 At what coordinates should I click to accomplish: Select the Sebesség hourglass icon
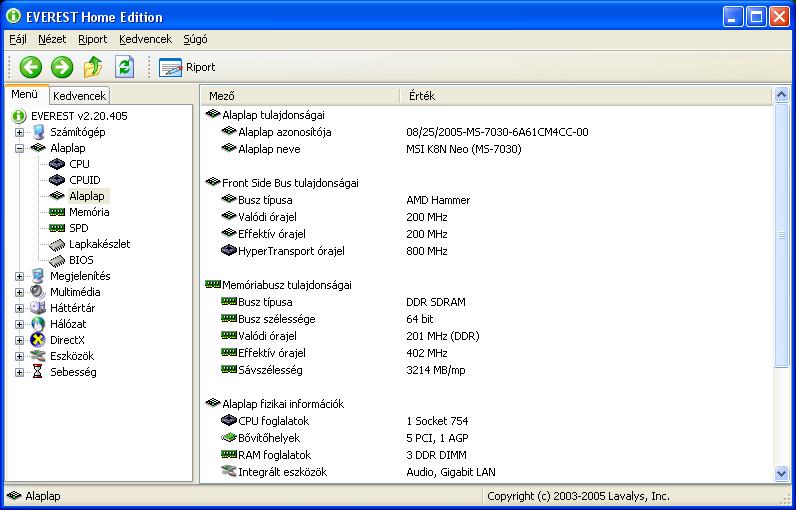tap(38, 372)
